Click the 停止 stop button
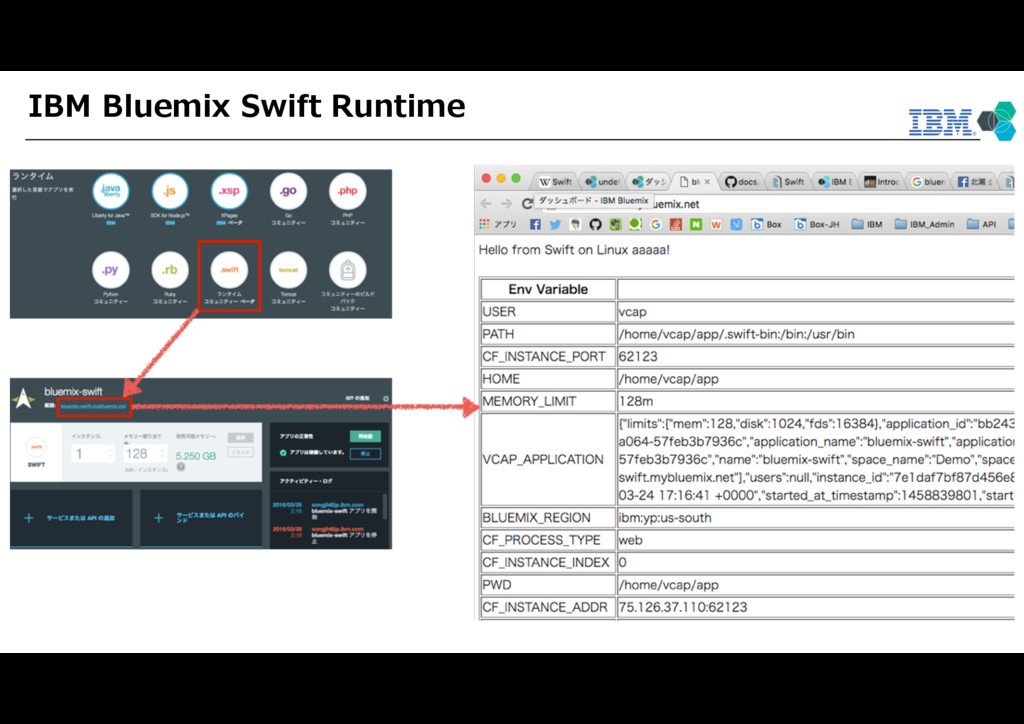Screen dimensions: 1024x724 (x=365, y=454)
